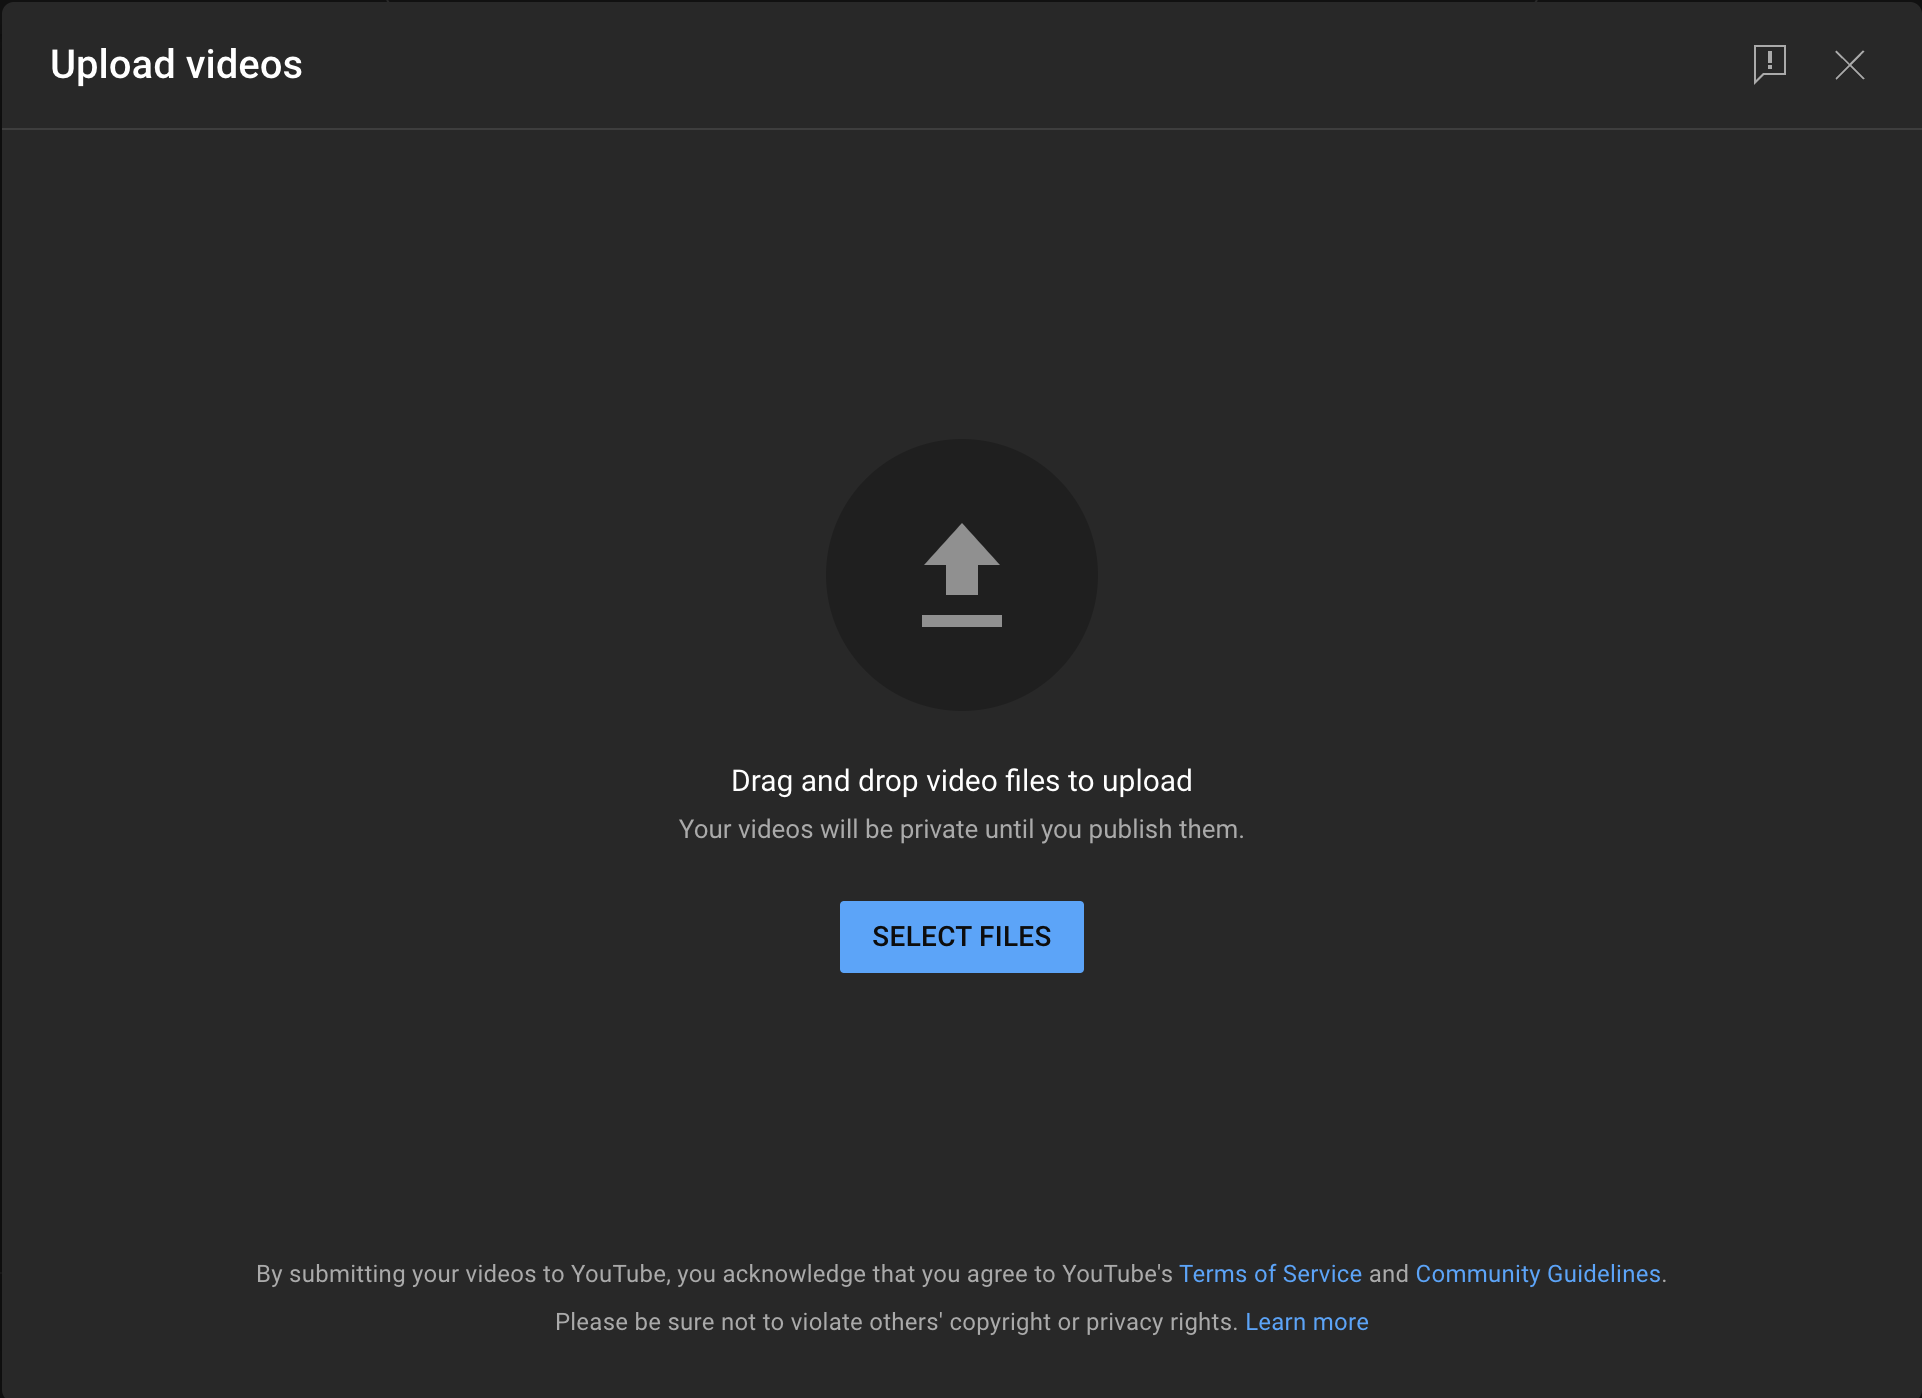The width and height of the screenshot is (1922, 1398).
Task: Close the Upload videos dialog
Action: (1849, 65)
